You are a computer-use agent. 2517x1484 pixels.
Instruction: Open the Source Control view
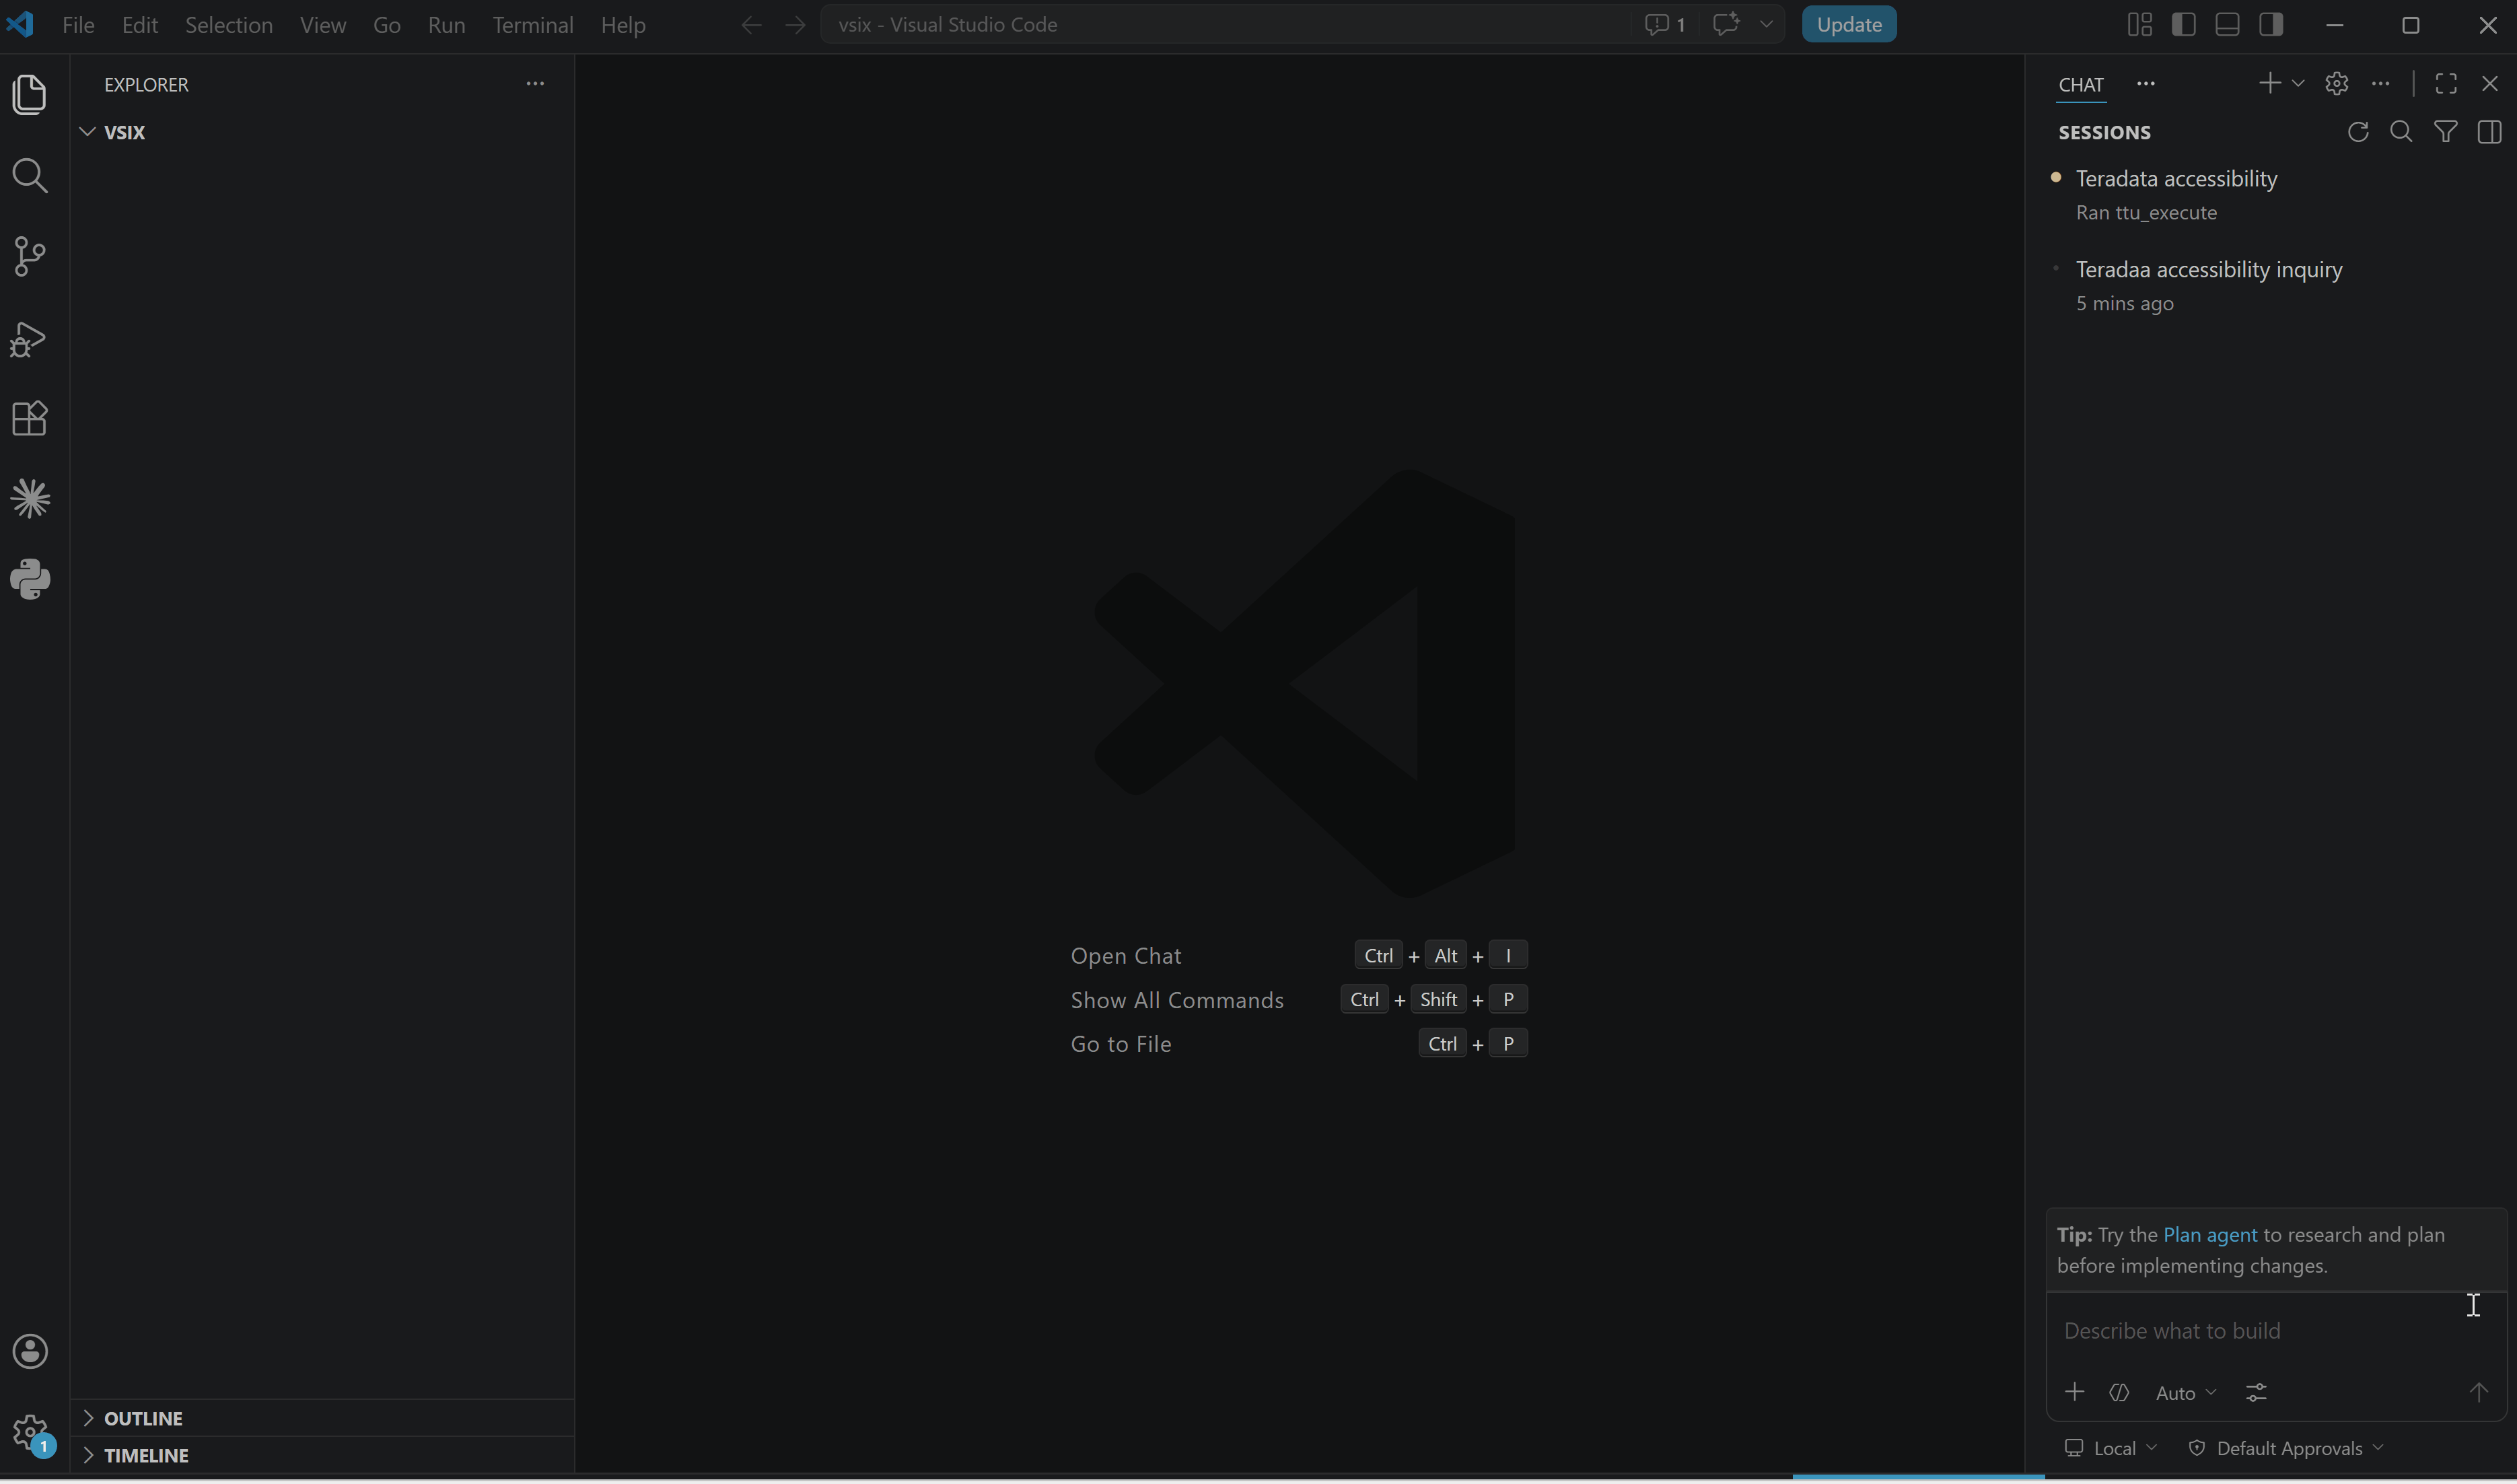point(30,257)
